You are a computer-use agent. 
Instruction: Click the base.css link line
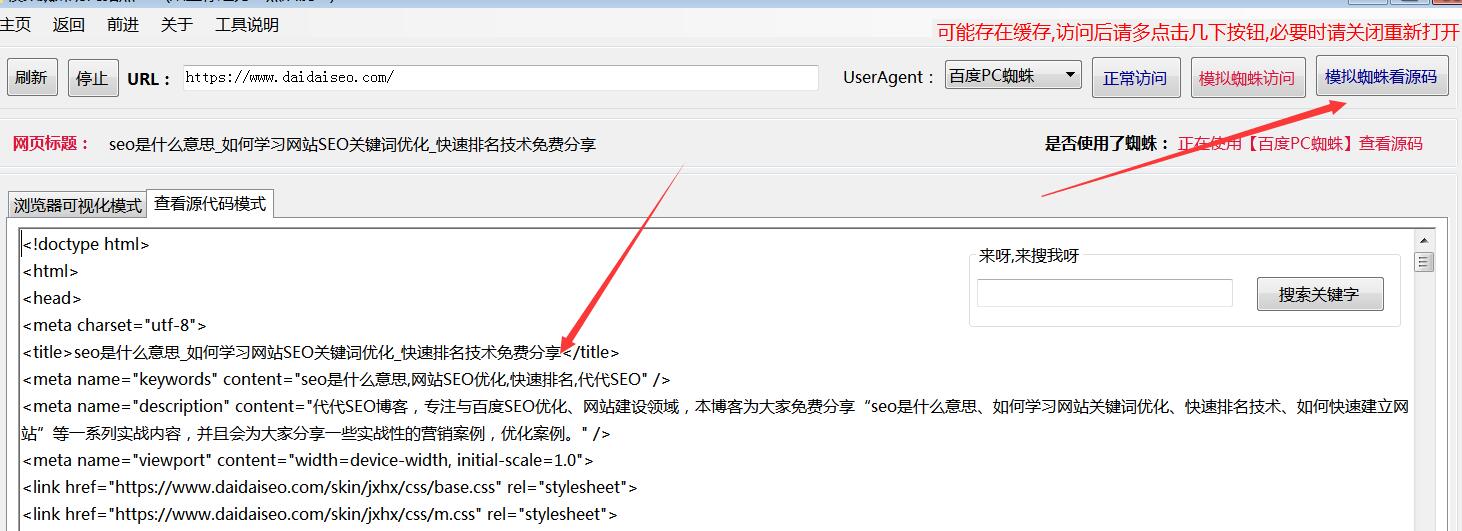click(x=330, y=487)
